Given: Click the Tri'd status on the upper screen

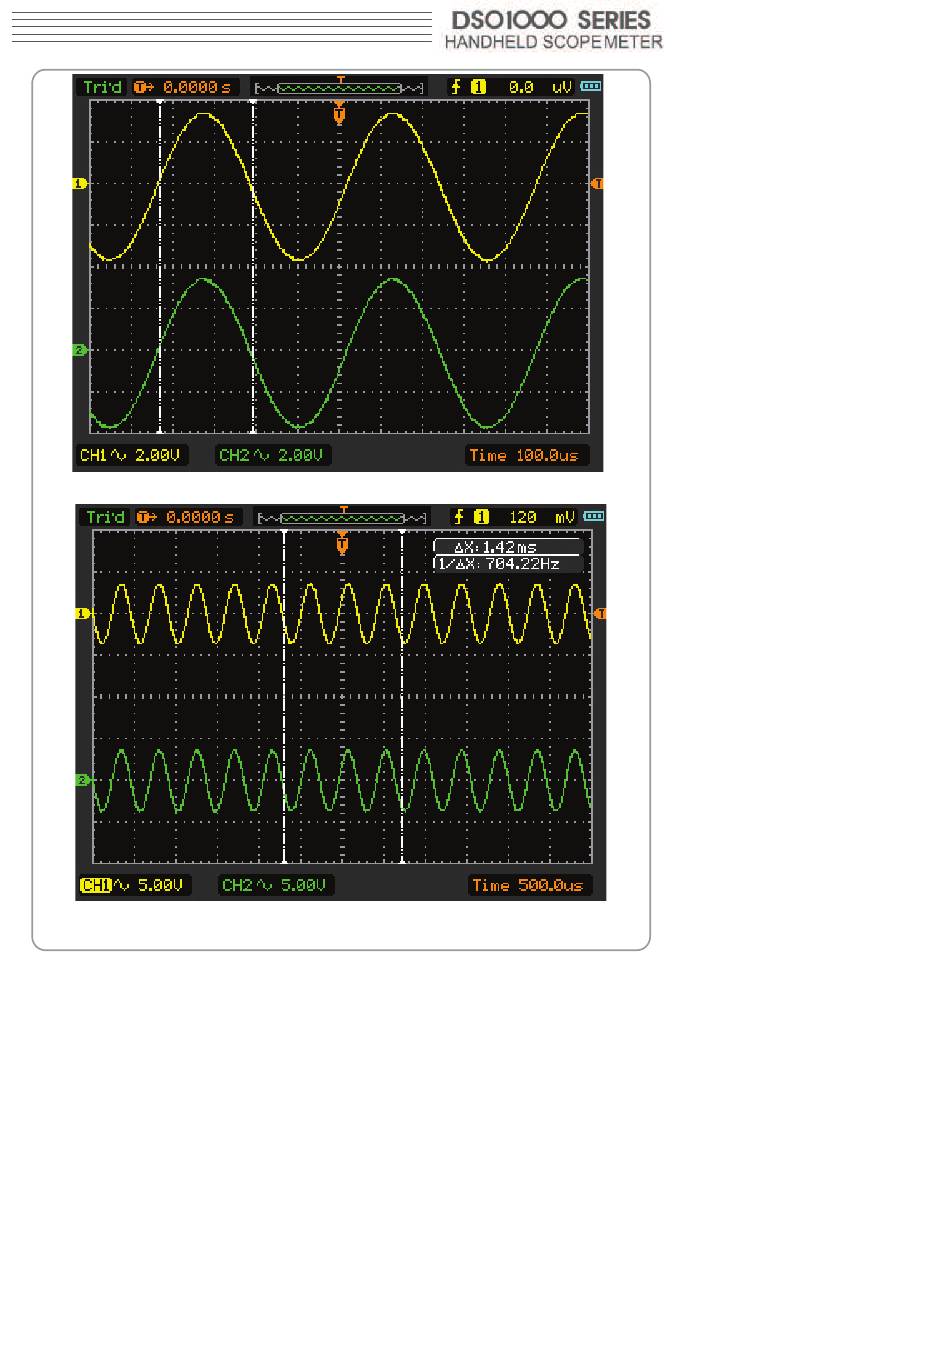Looking at the screenshot, I should click(x=102, y=87).
